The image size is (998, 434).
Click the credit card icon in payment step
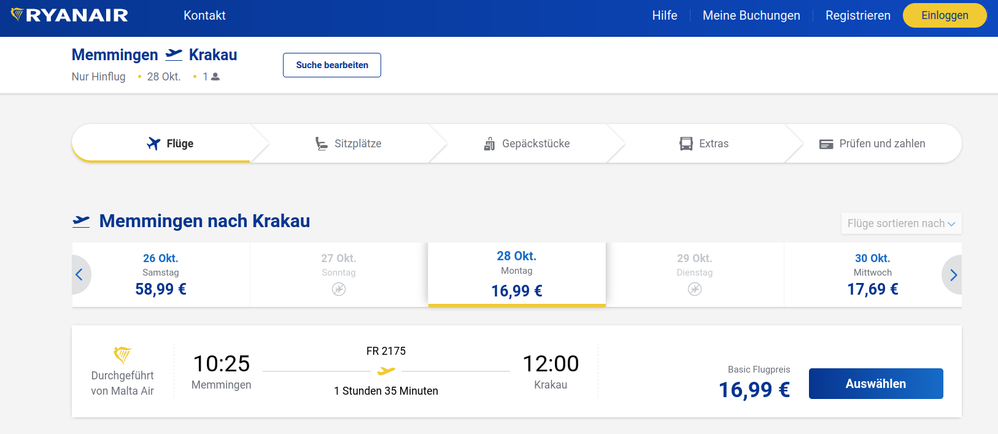click(826, 144)
